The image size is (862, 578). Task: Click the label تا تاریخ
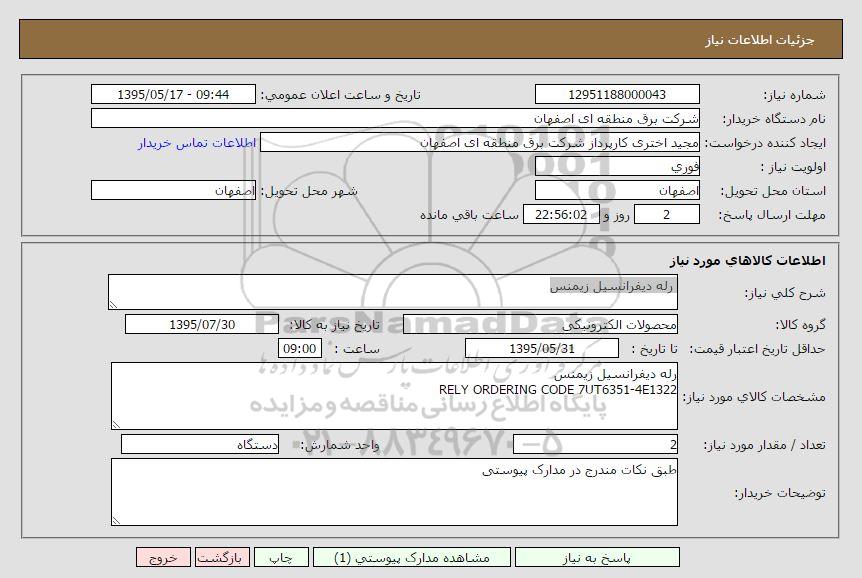pyautogui.click(x=654, y=349)
